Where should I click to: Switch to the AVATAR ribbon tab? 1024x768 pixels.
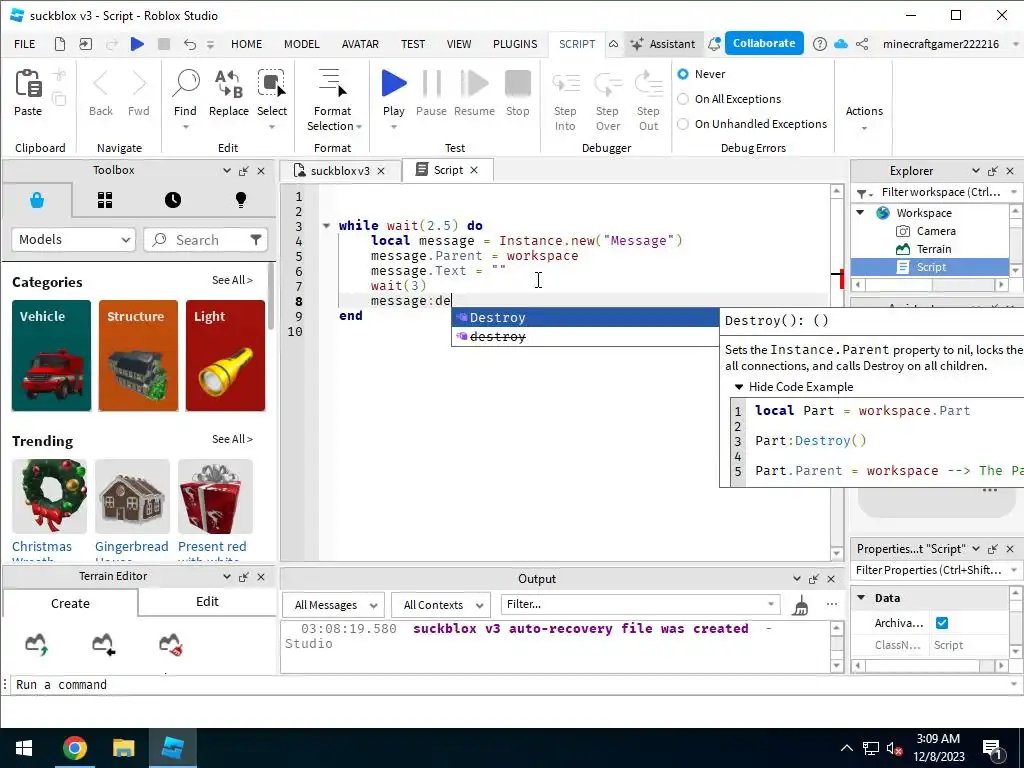[360, 44]
